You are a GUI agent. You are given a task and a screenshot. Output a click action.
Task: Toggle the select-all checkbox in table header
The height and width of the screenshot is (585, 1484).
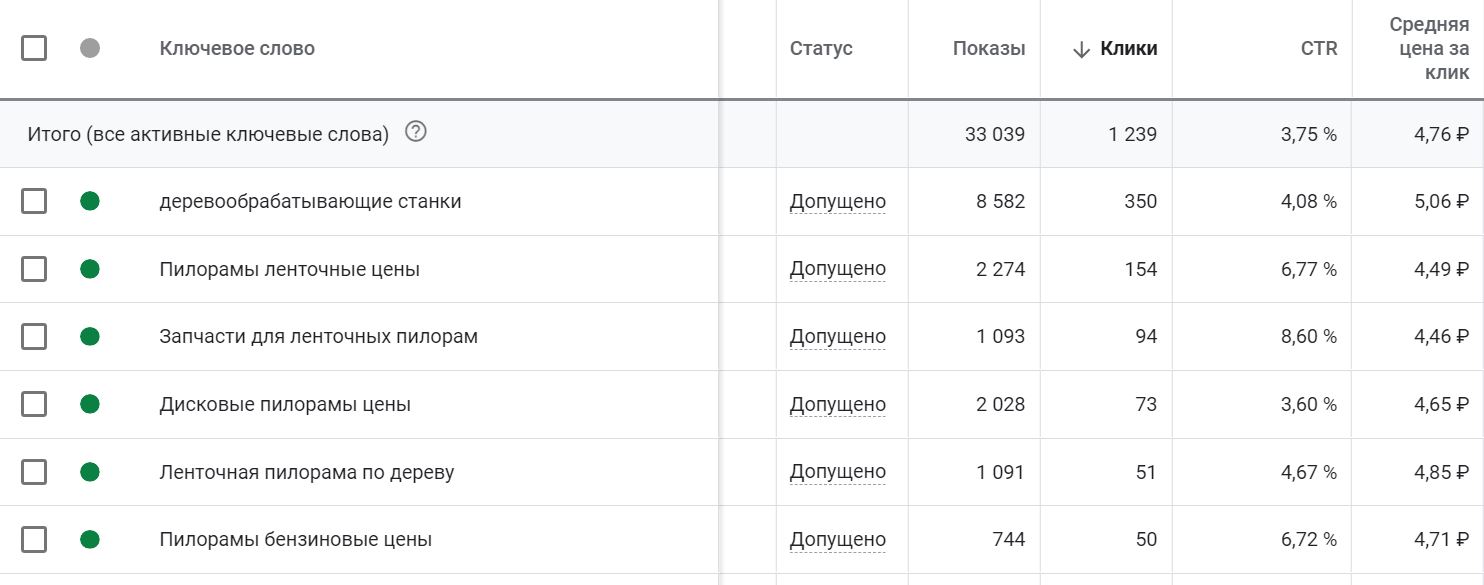click(x=34, y=48)
